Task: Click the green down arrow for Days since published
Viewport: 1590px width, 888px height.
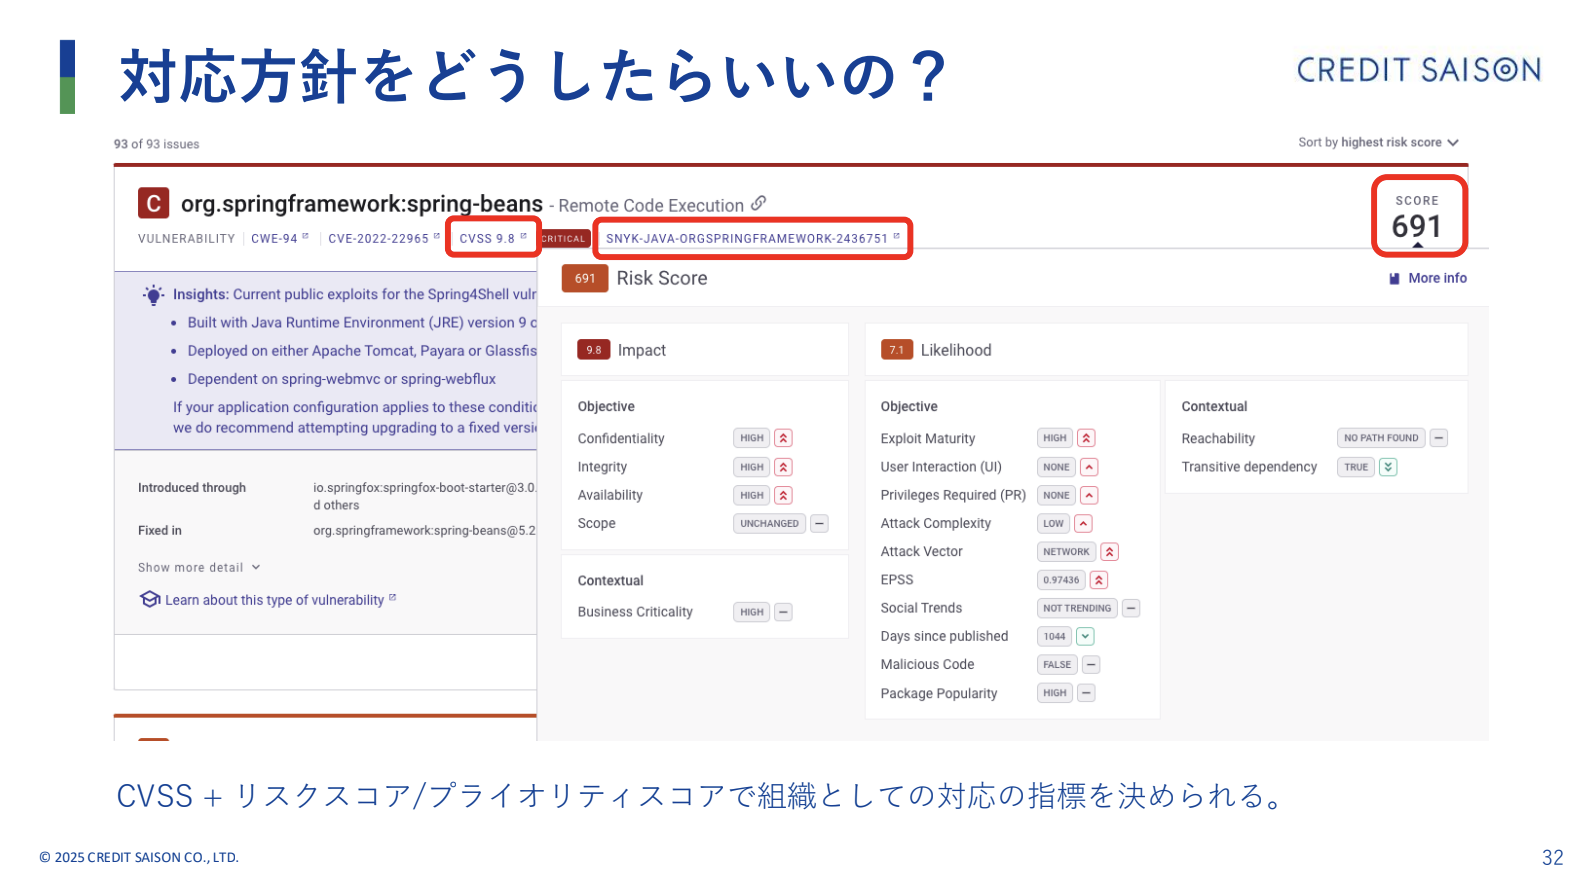Action: click(1086, 636)
